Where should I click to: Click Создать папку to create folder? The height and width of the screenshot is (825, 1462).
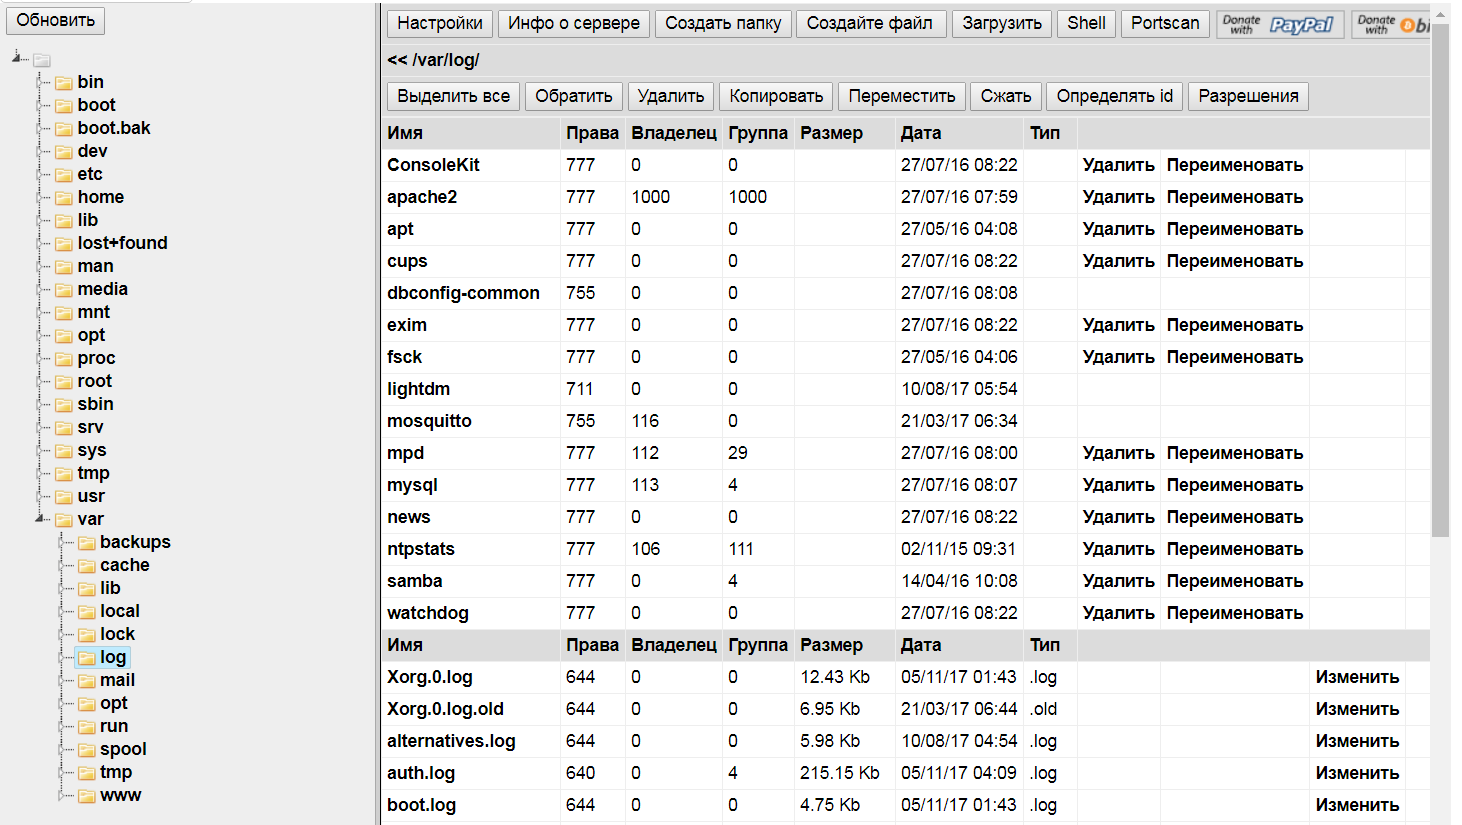pyautogui.click(x=723, y=23)
